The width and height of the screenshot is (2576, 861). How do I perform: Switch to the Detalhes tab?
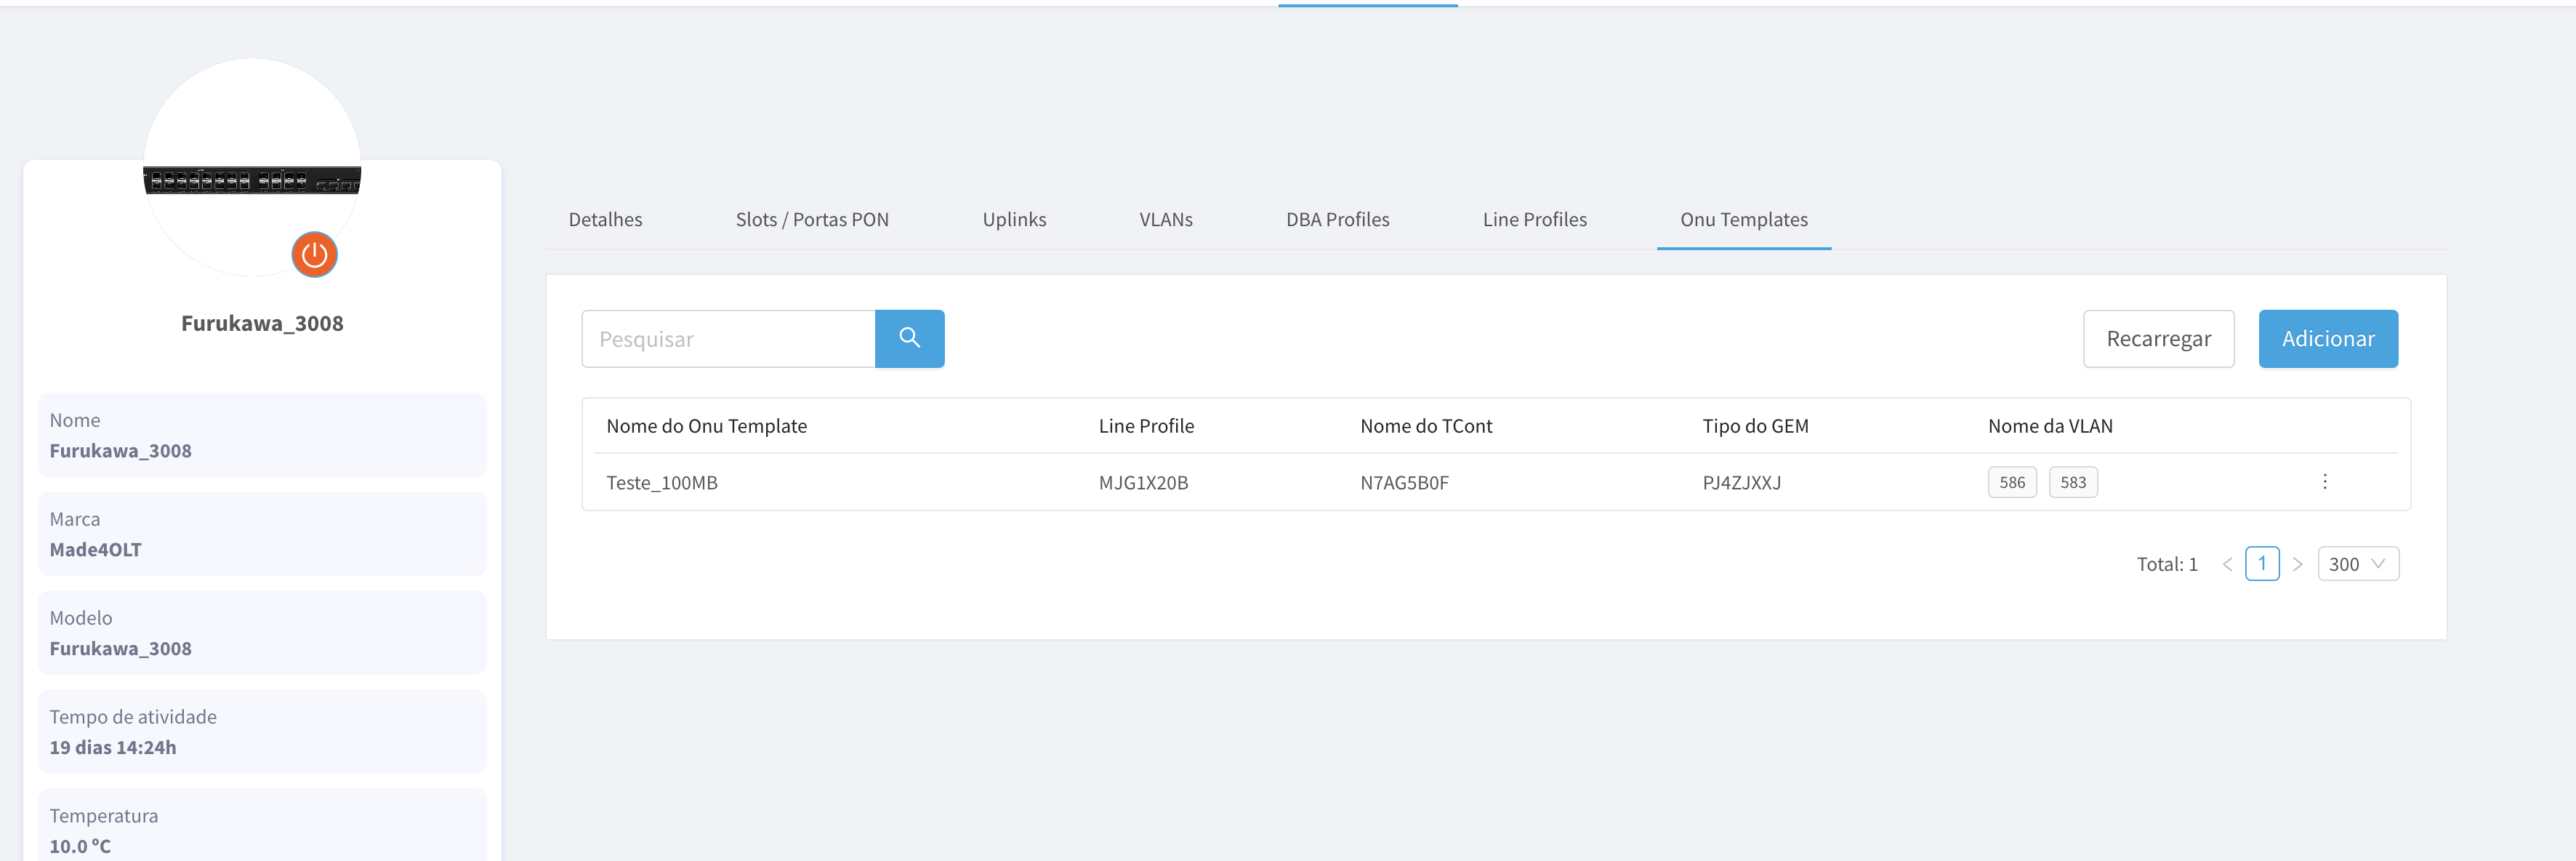[605, 219]
